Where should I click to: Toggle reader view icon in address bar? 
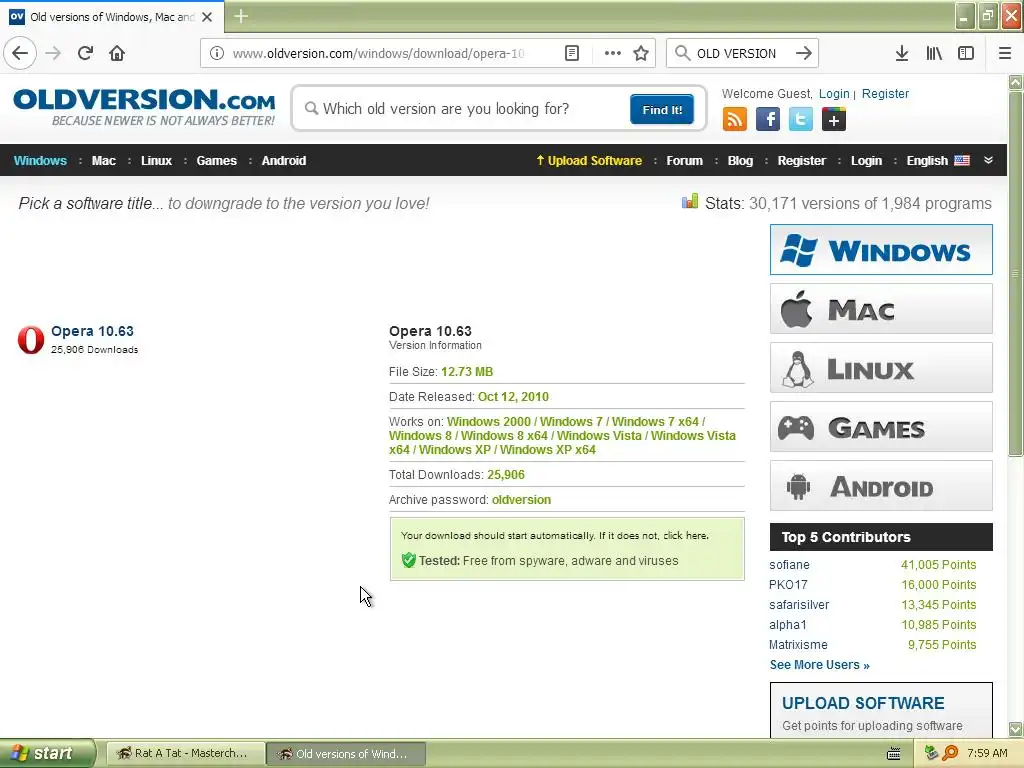pos(571,53)
